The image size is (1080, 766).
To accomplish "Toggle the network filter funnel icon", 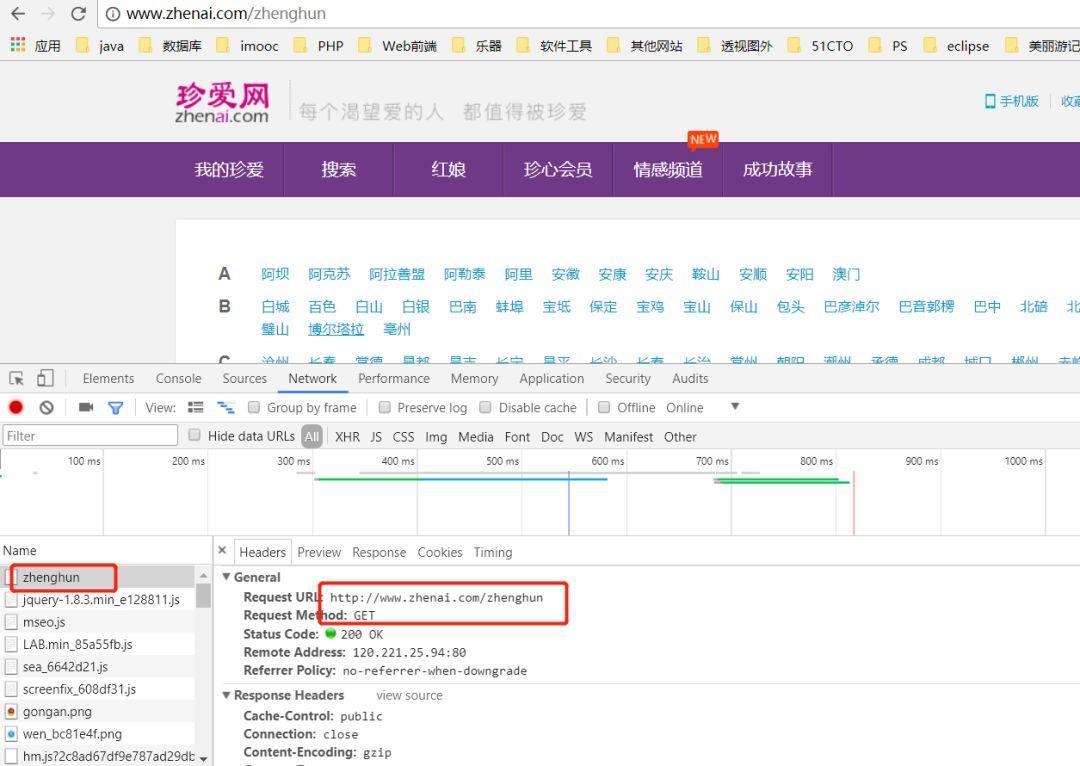I will point(116,408).
